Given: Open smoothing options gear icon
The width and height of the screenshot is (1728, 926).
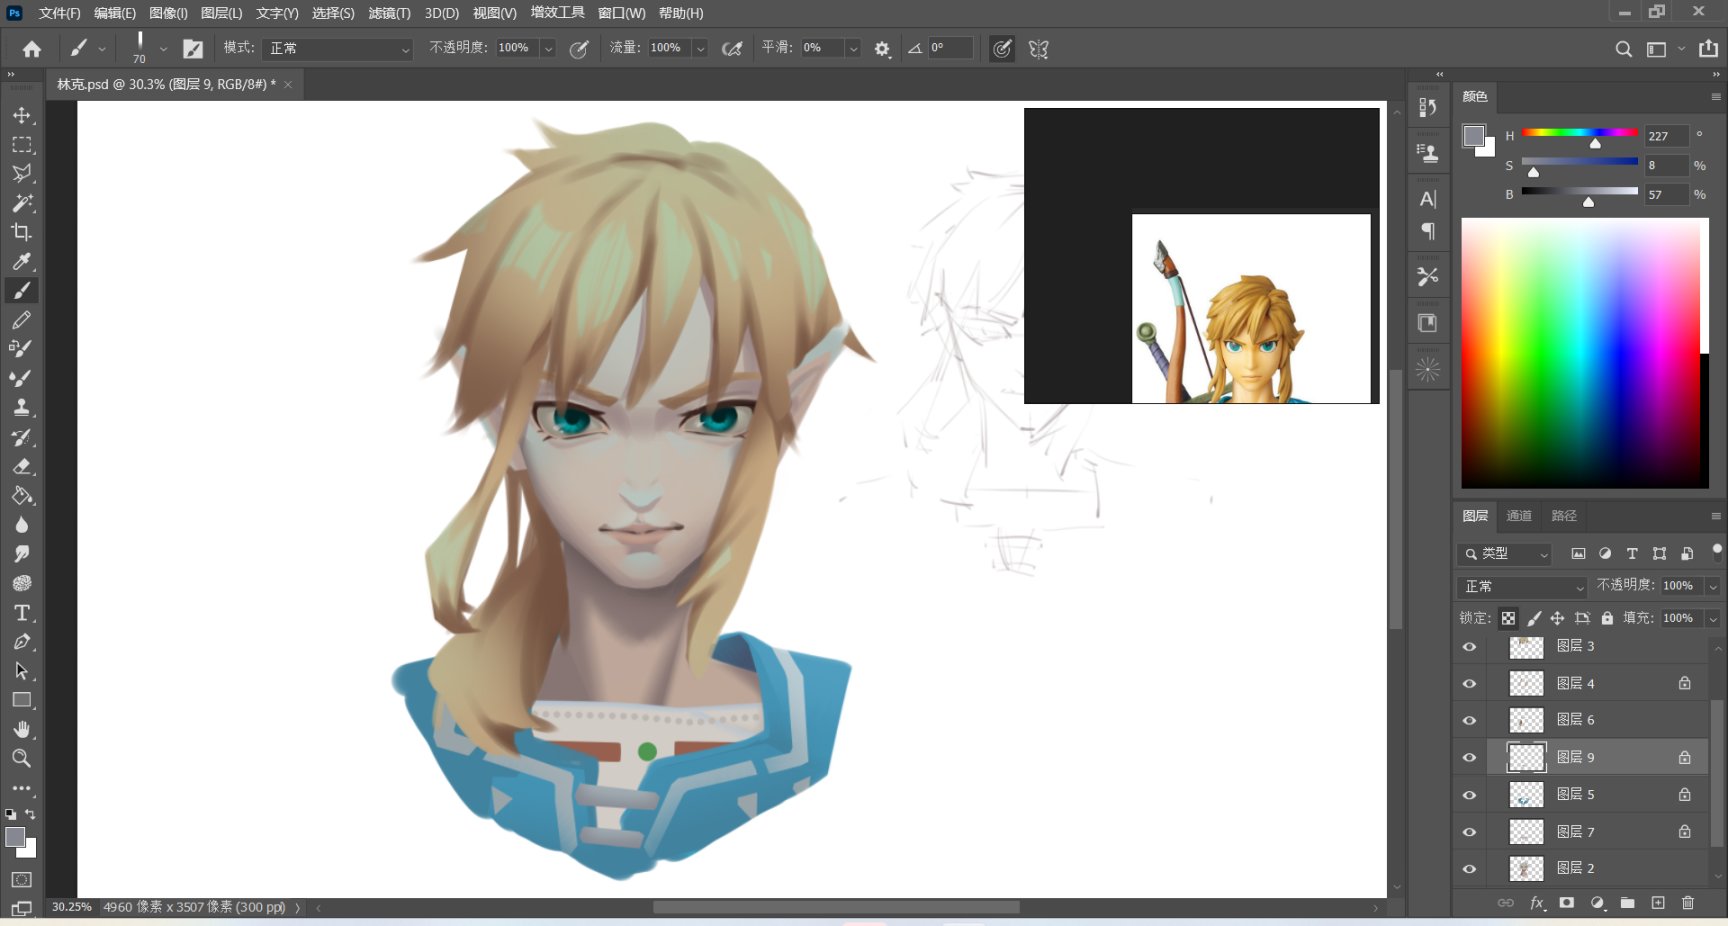Looking at the screenshot, I should 882,48.
